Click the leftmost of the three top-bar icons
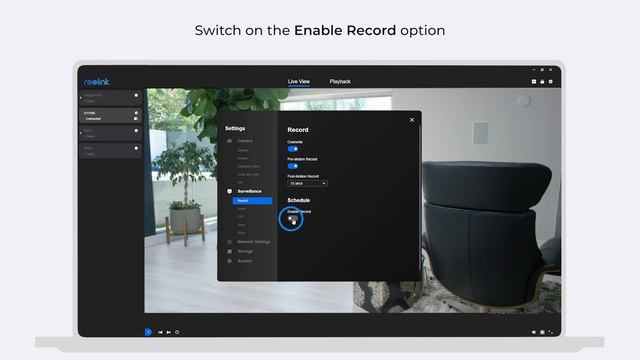This screenshot has width=640, height=360. point(534,82)
